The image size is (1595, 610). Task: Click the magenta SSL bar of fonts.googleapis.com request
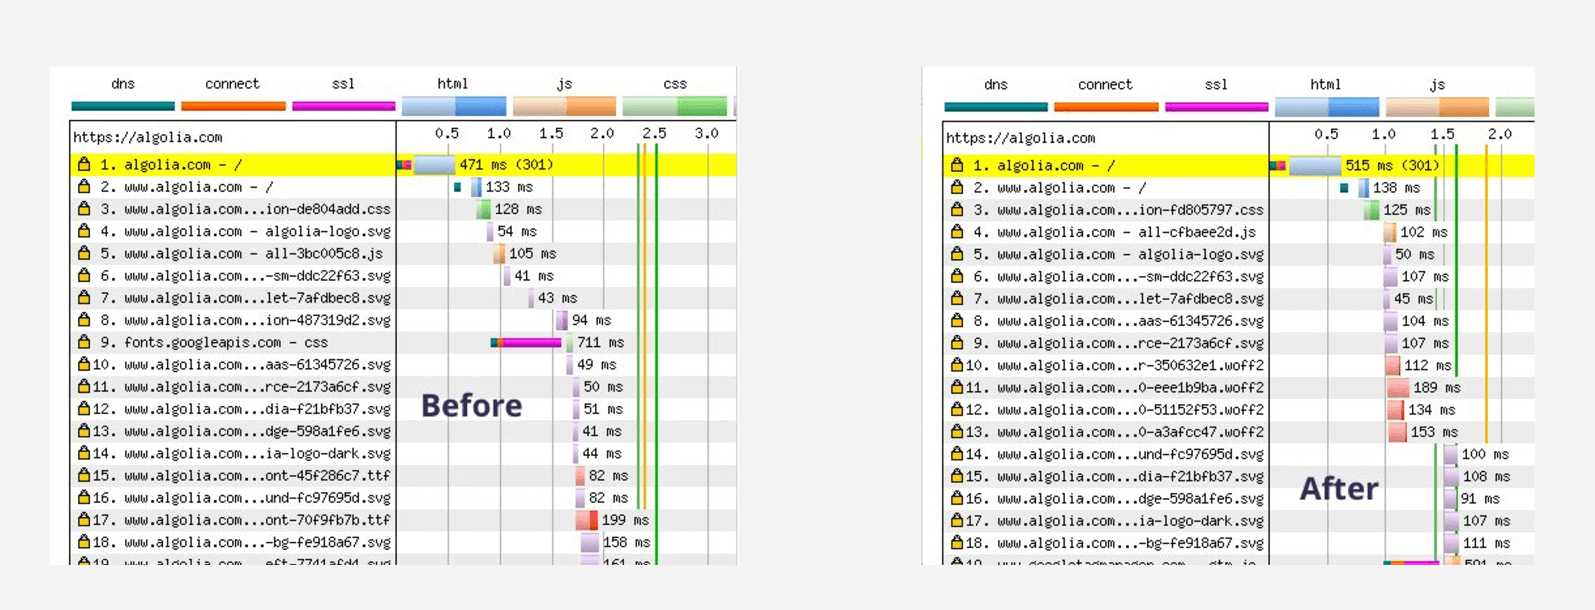(531, 342)
